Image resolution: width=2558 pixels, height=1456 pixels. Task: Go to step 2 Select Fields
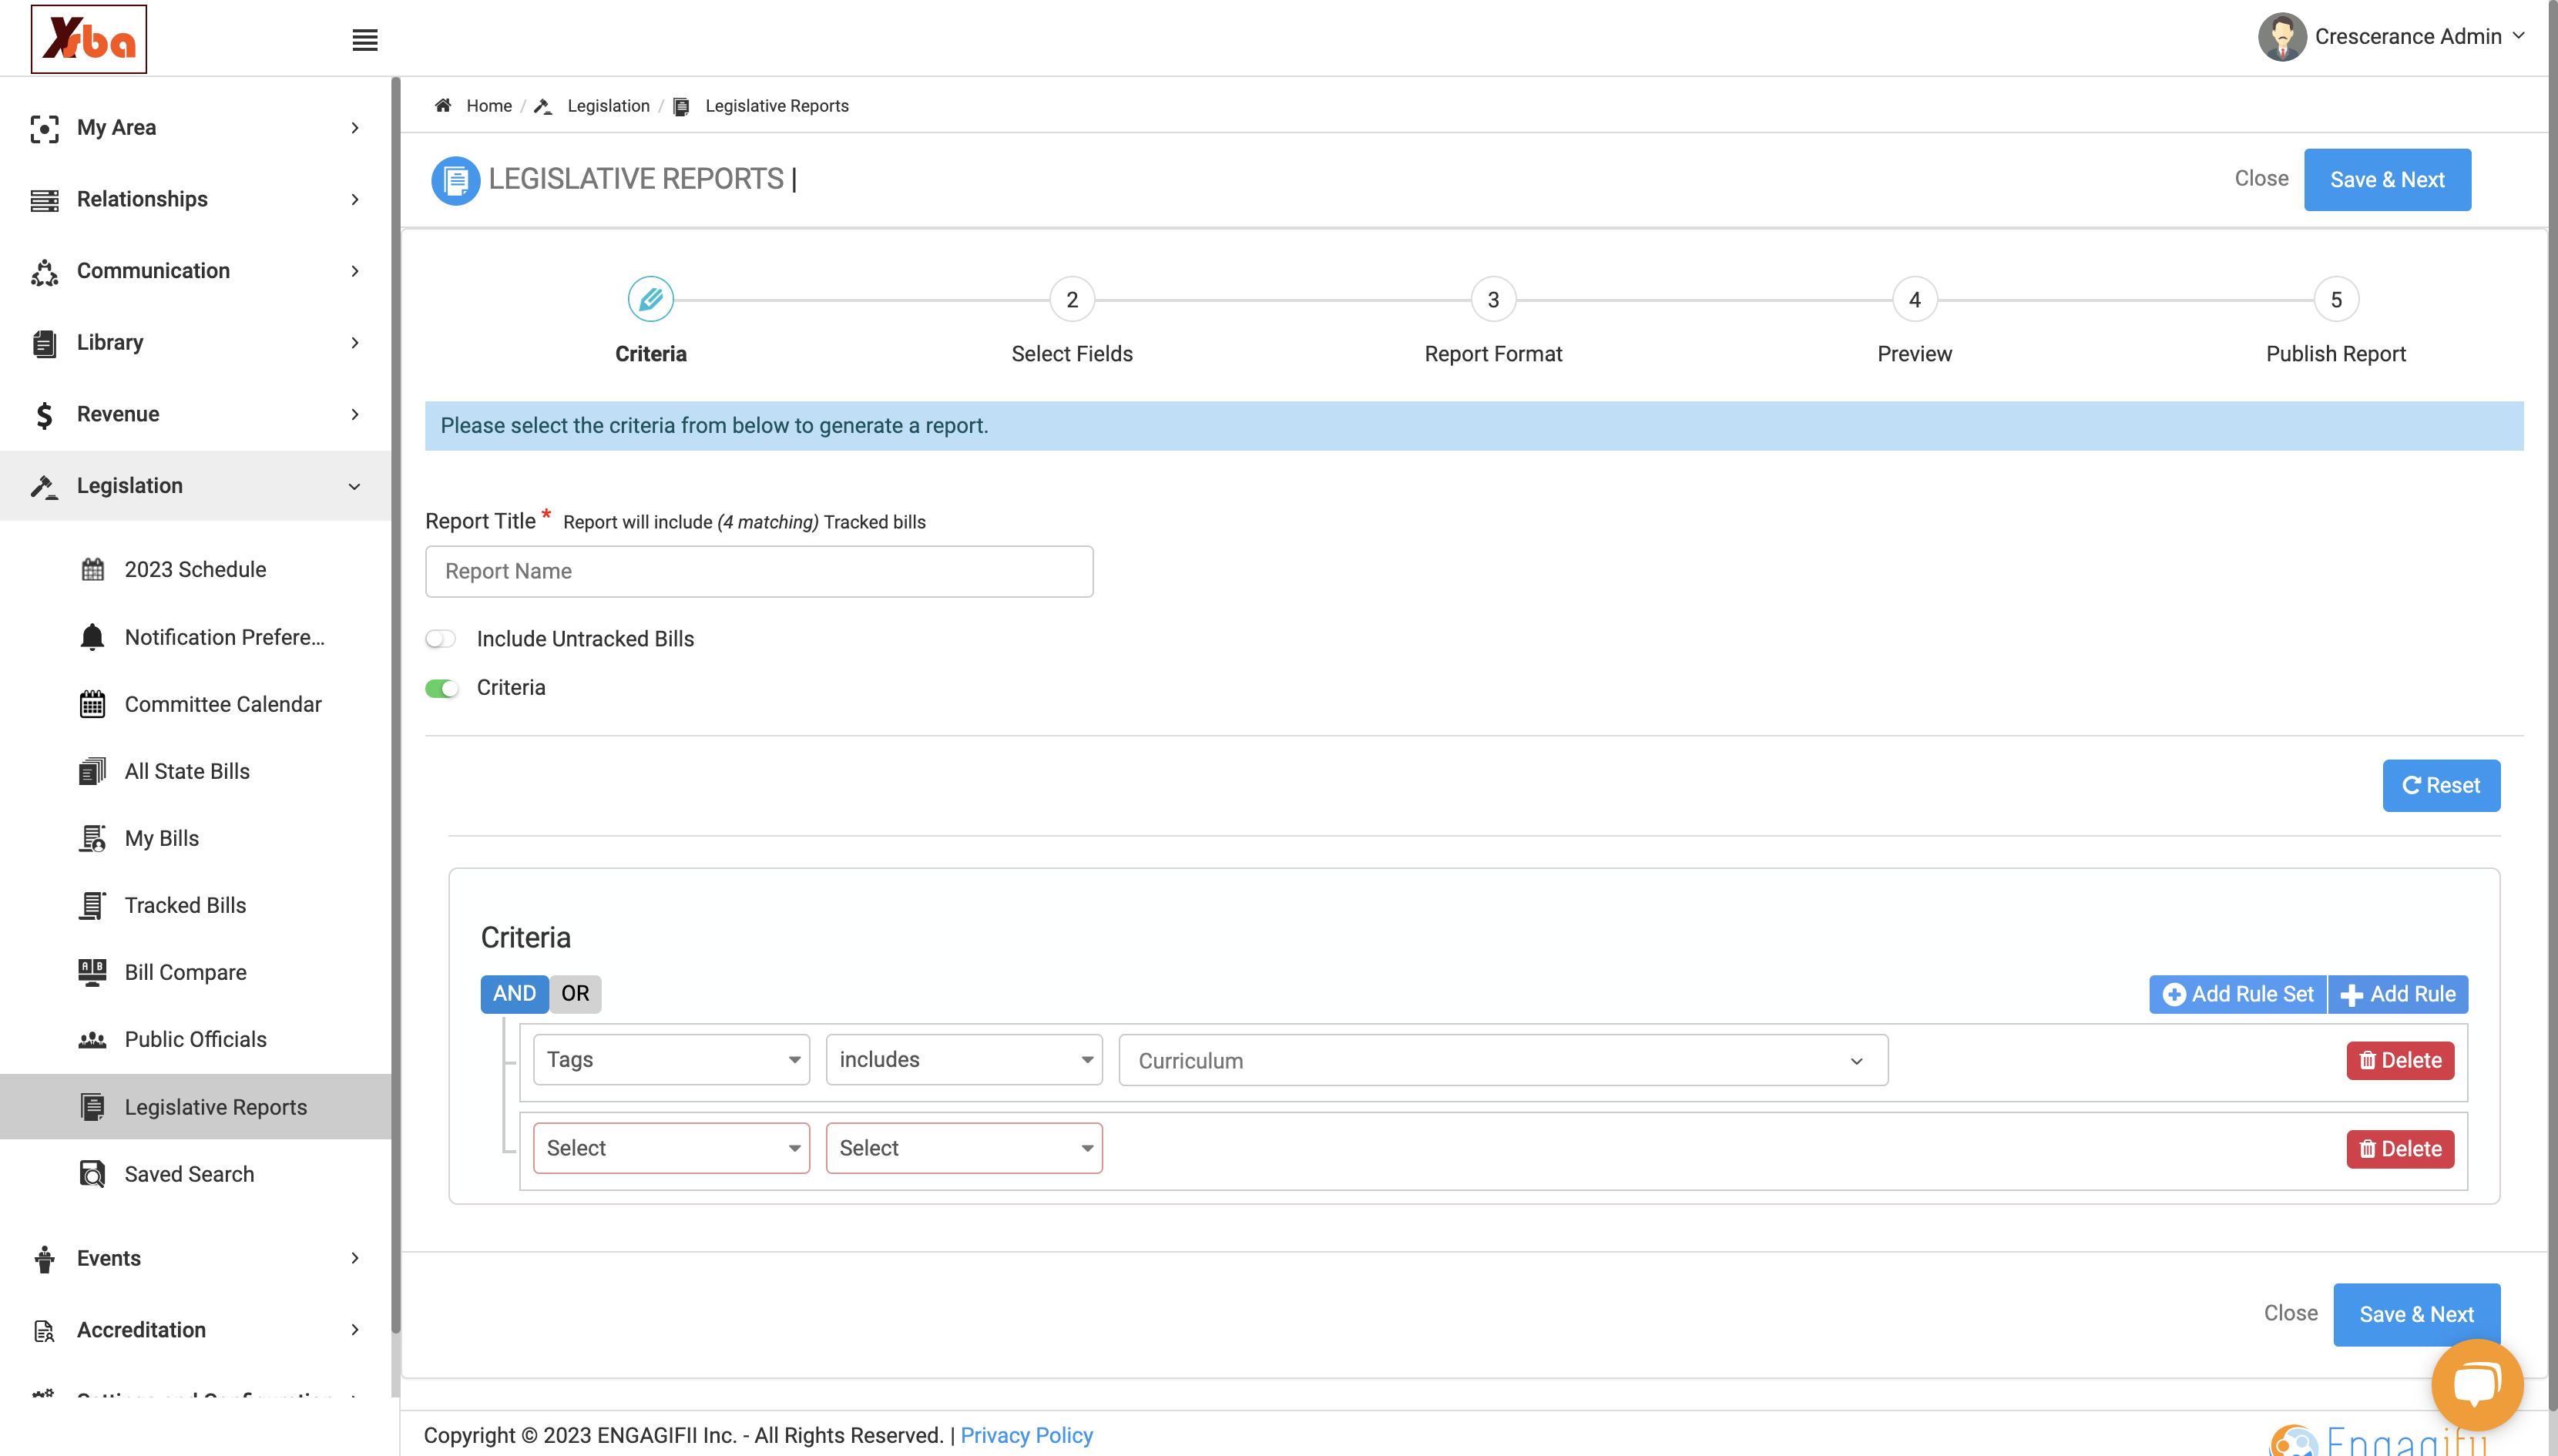[x=1072, y=299]
